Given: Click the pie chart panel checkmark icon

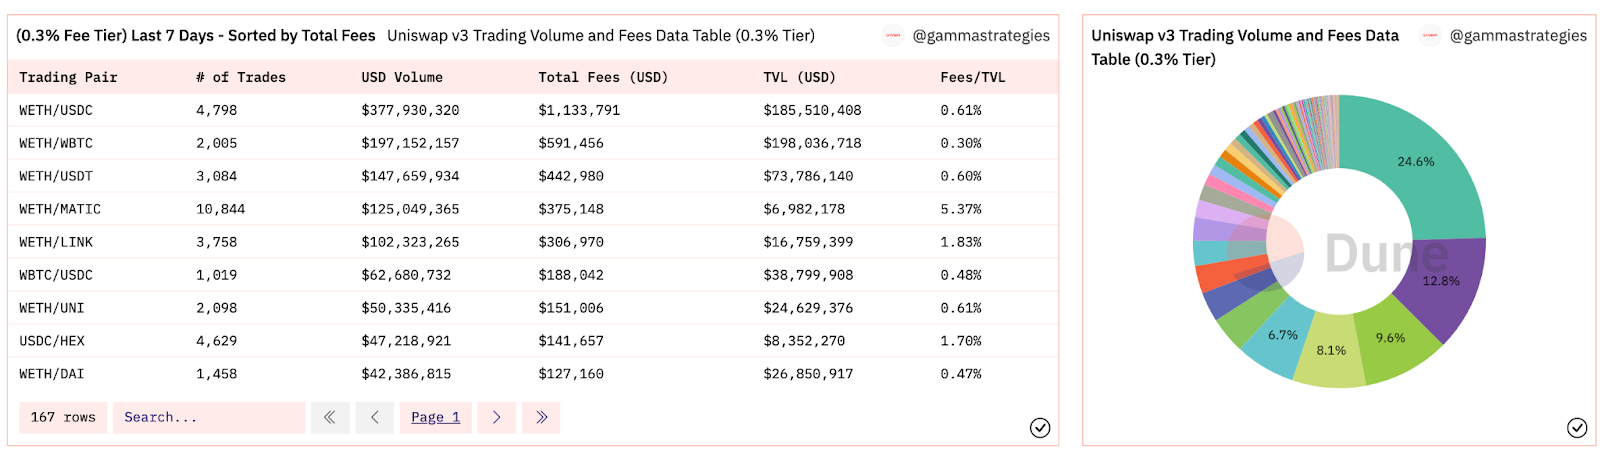Looking at the screenshot, I should tap(1577, 428).
